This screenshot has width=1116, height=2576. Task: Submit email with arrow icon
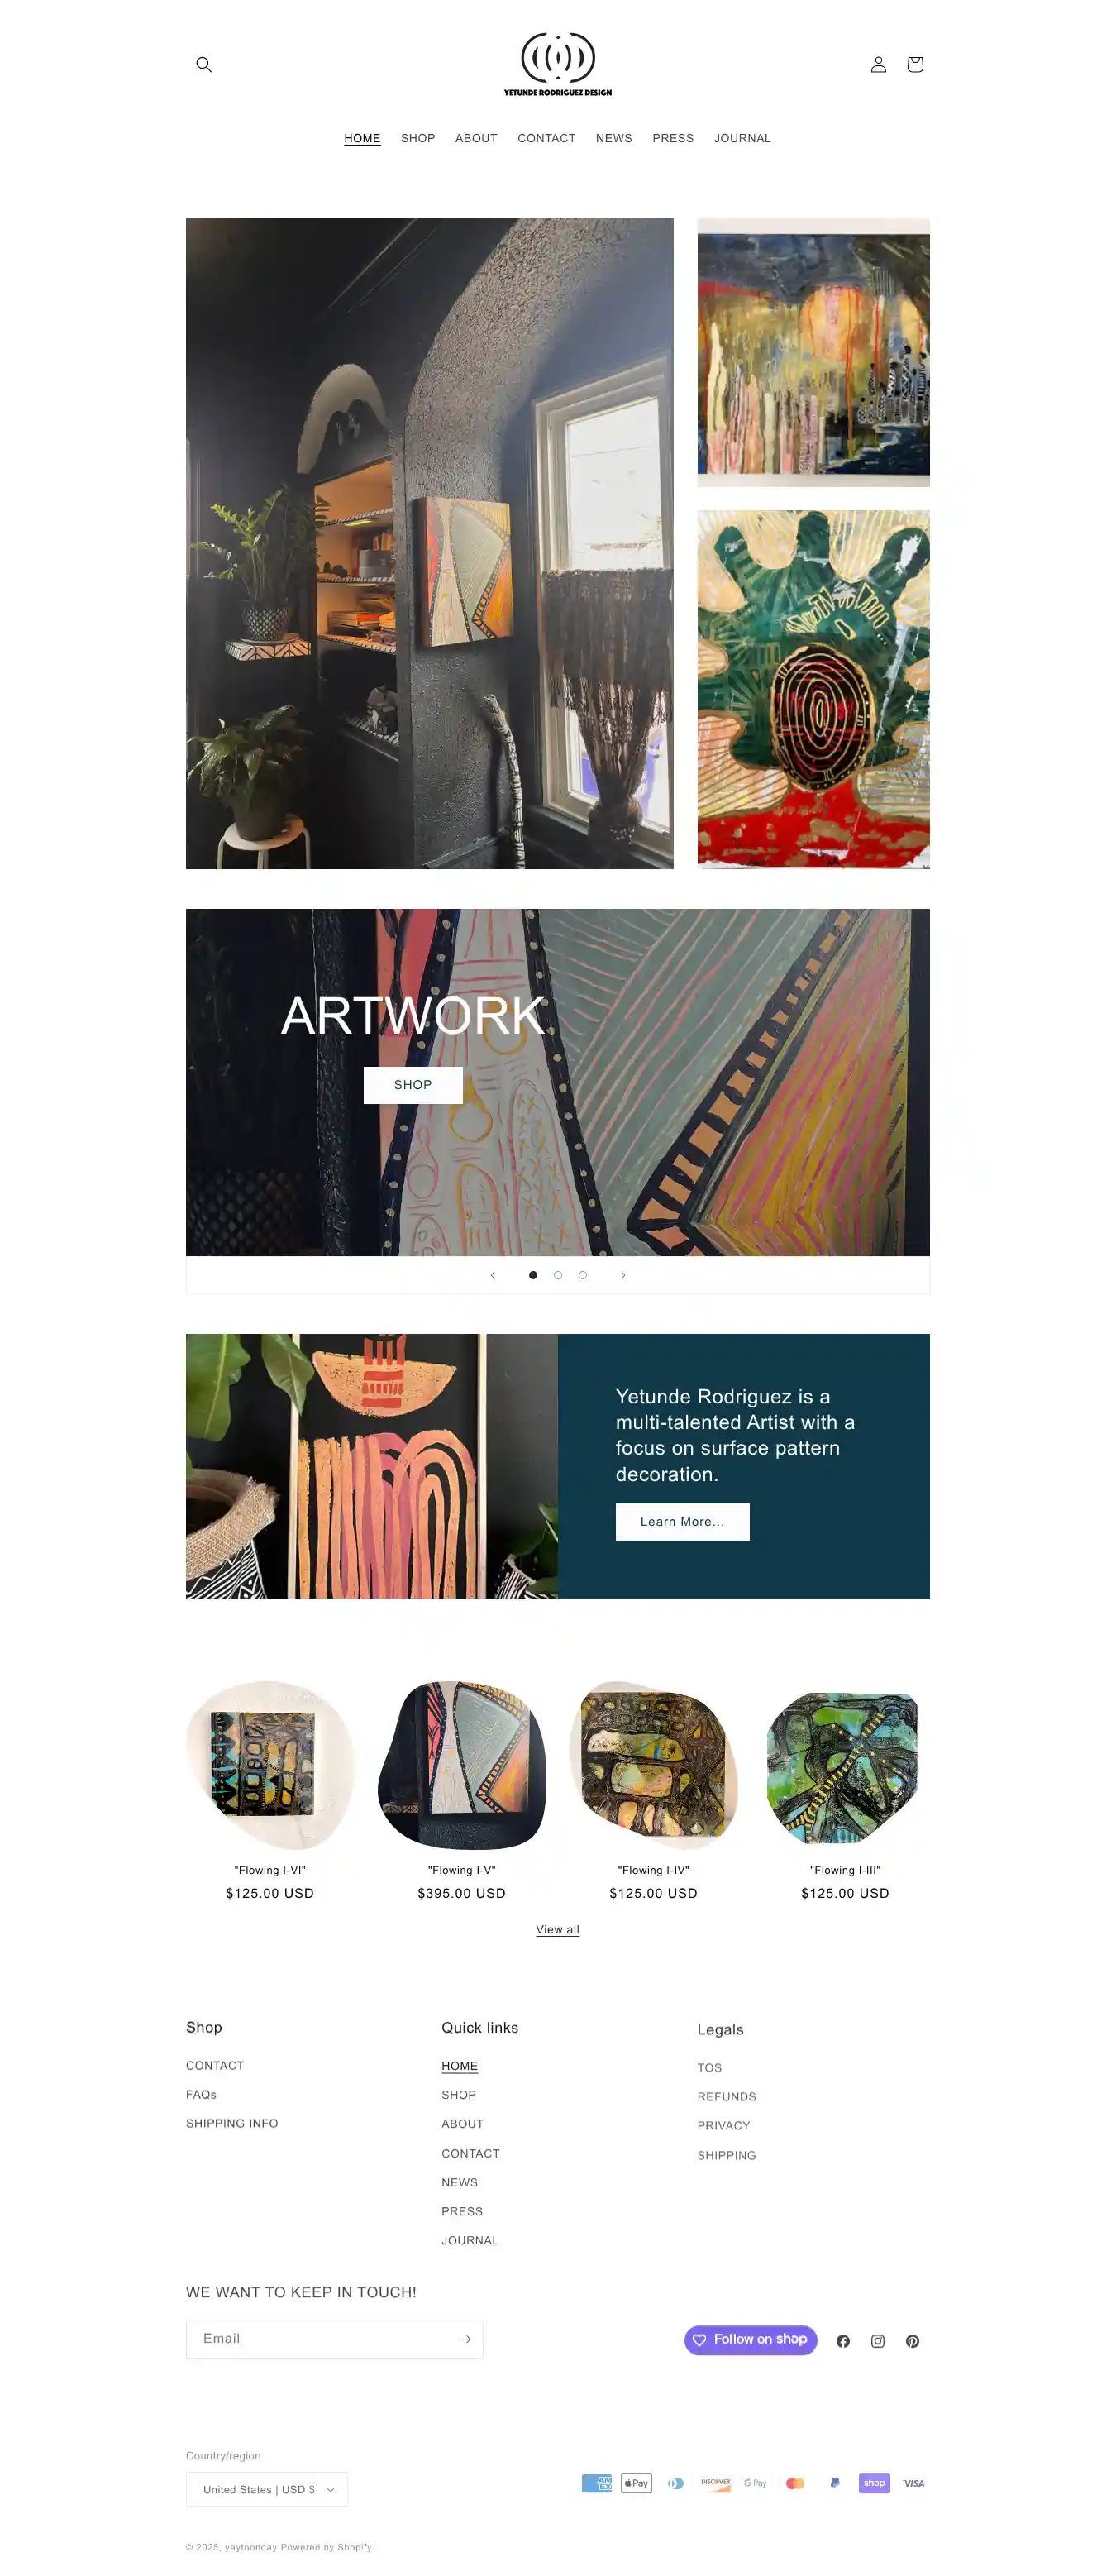tap(465, 2339)
